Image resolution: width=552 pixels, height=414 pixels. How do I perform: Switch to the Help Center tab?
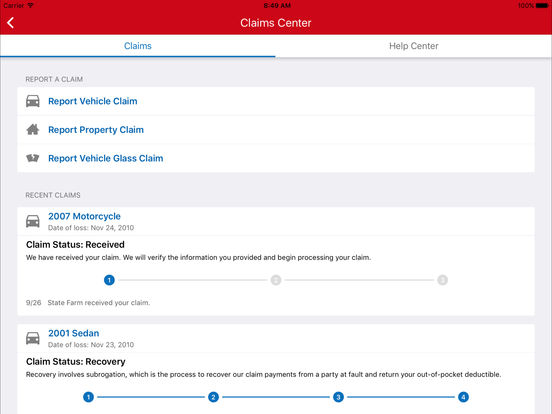click(414, 46)
